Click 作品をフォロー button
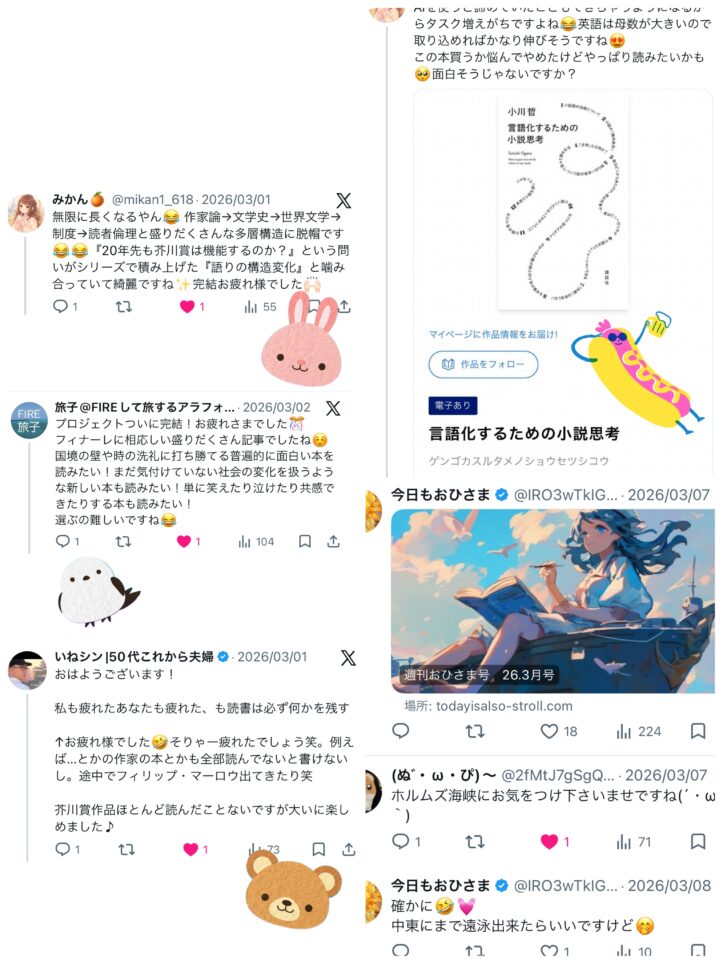723x964 pixels. (483, 364)
